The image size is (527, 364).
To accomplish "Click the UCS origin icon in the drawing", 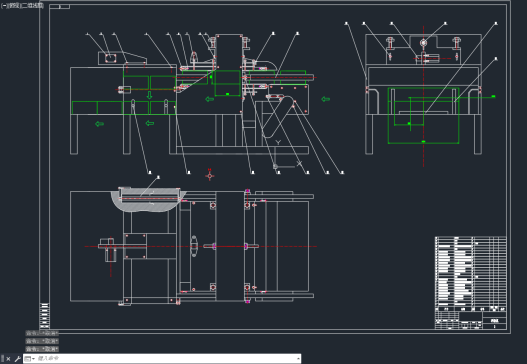I will (x=275, y=166).
